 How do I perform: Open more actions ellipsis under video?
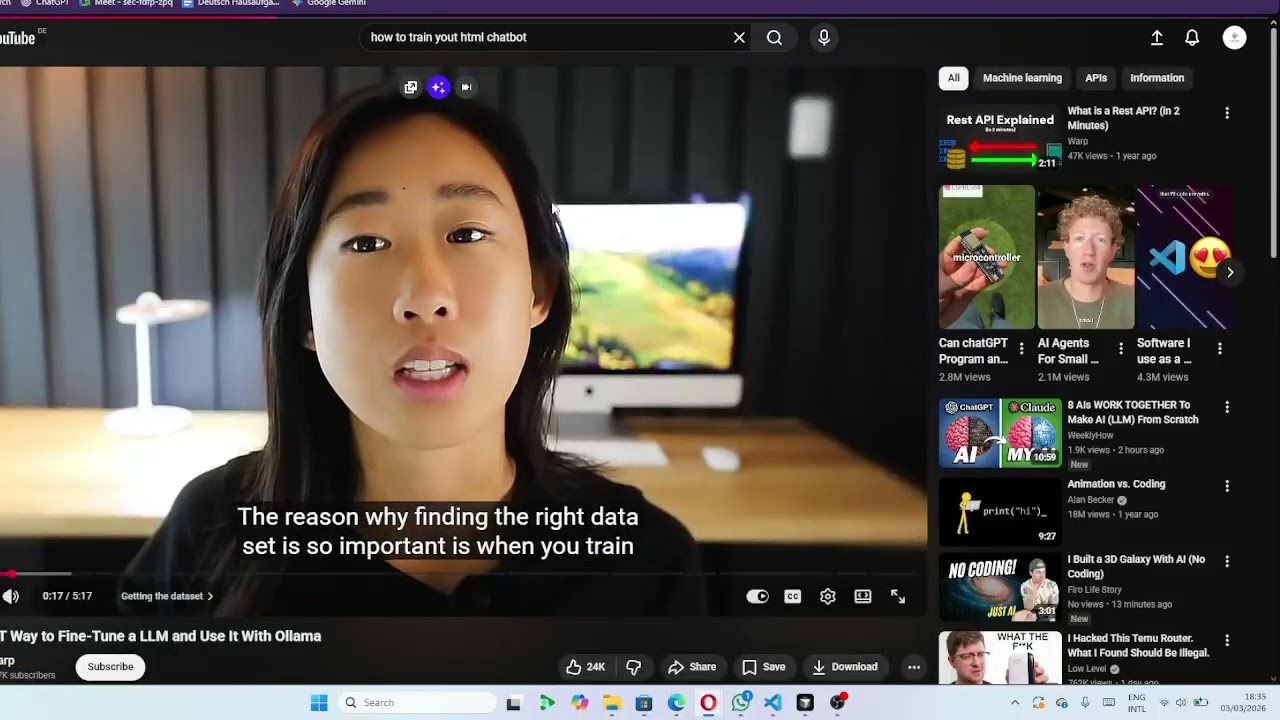[914, 667]
